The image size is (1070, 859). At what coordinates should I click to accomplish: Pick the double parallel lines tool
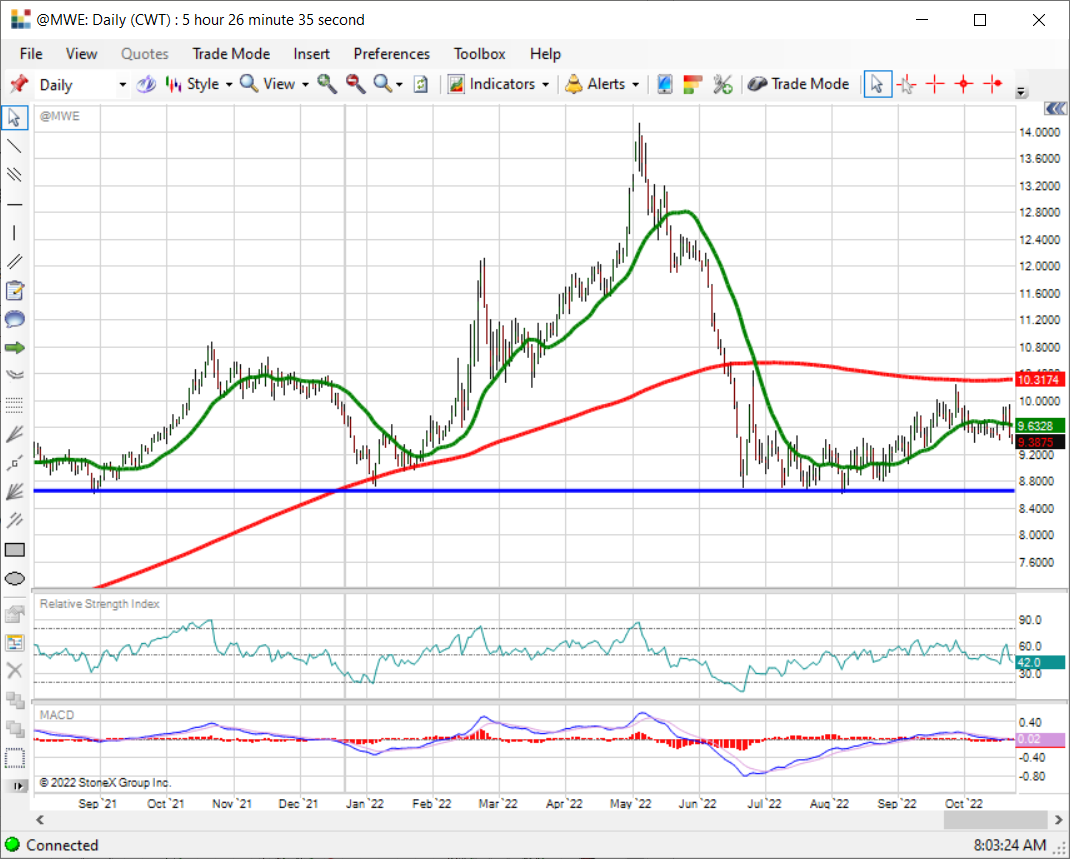(x=14, y=261)
